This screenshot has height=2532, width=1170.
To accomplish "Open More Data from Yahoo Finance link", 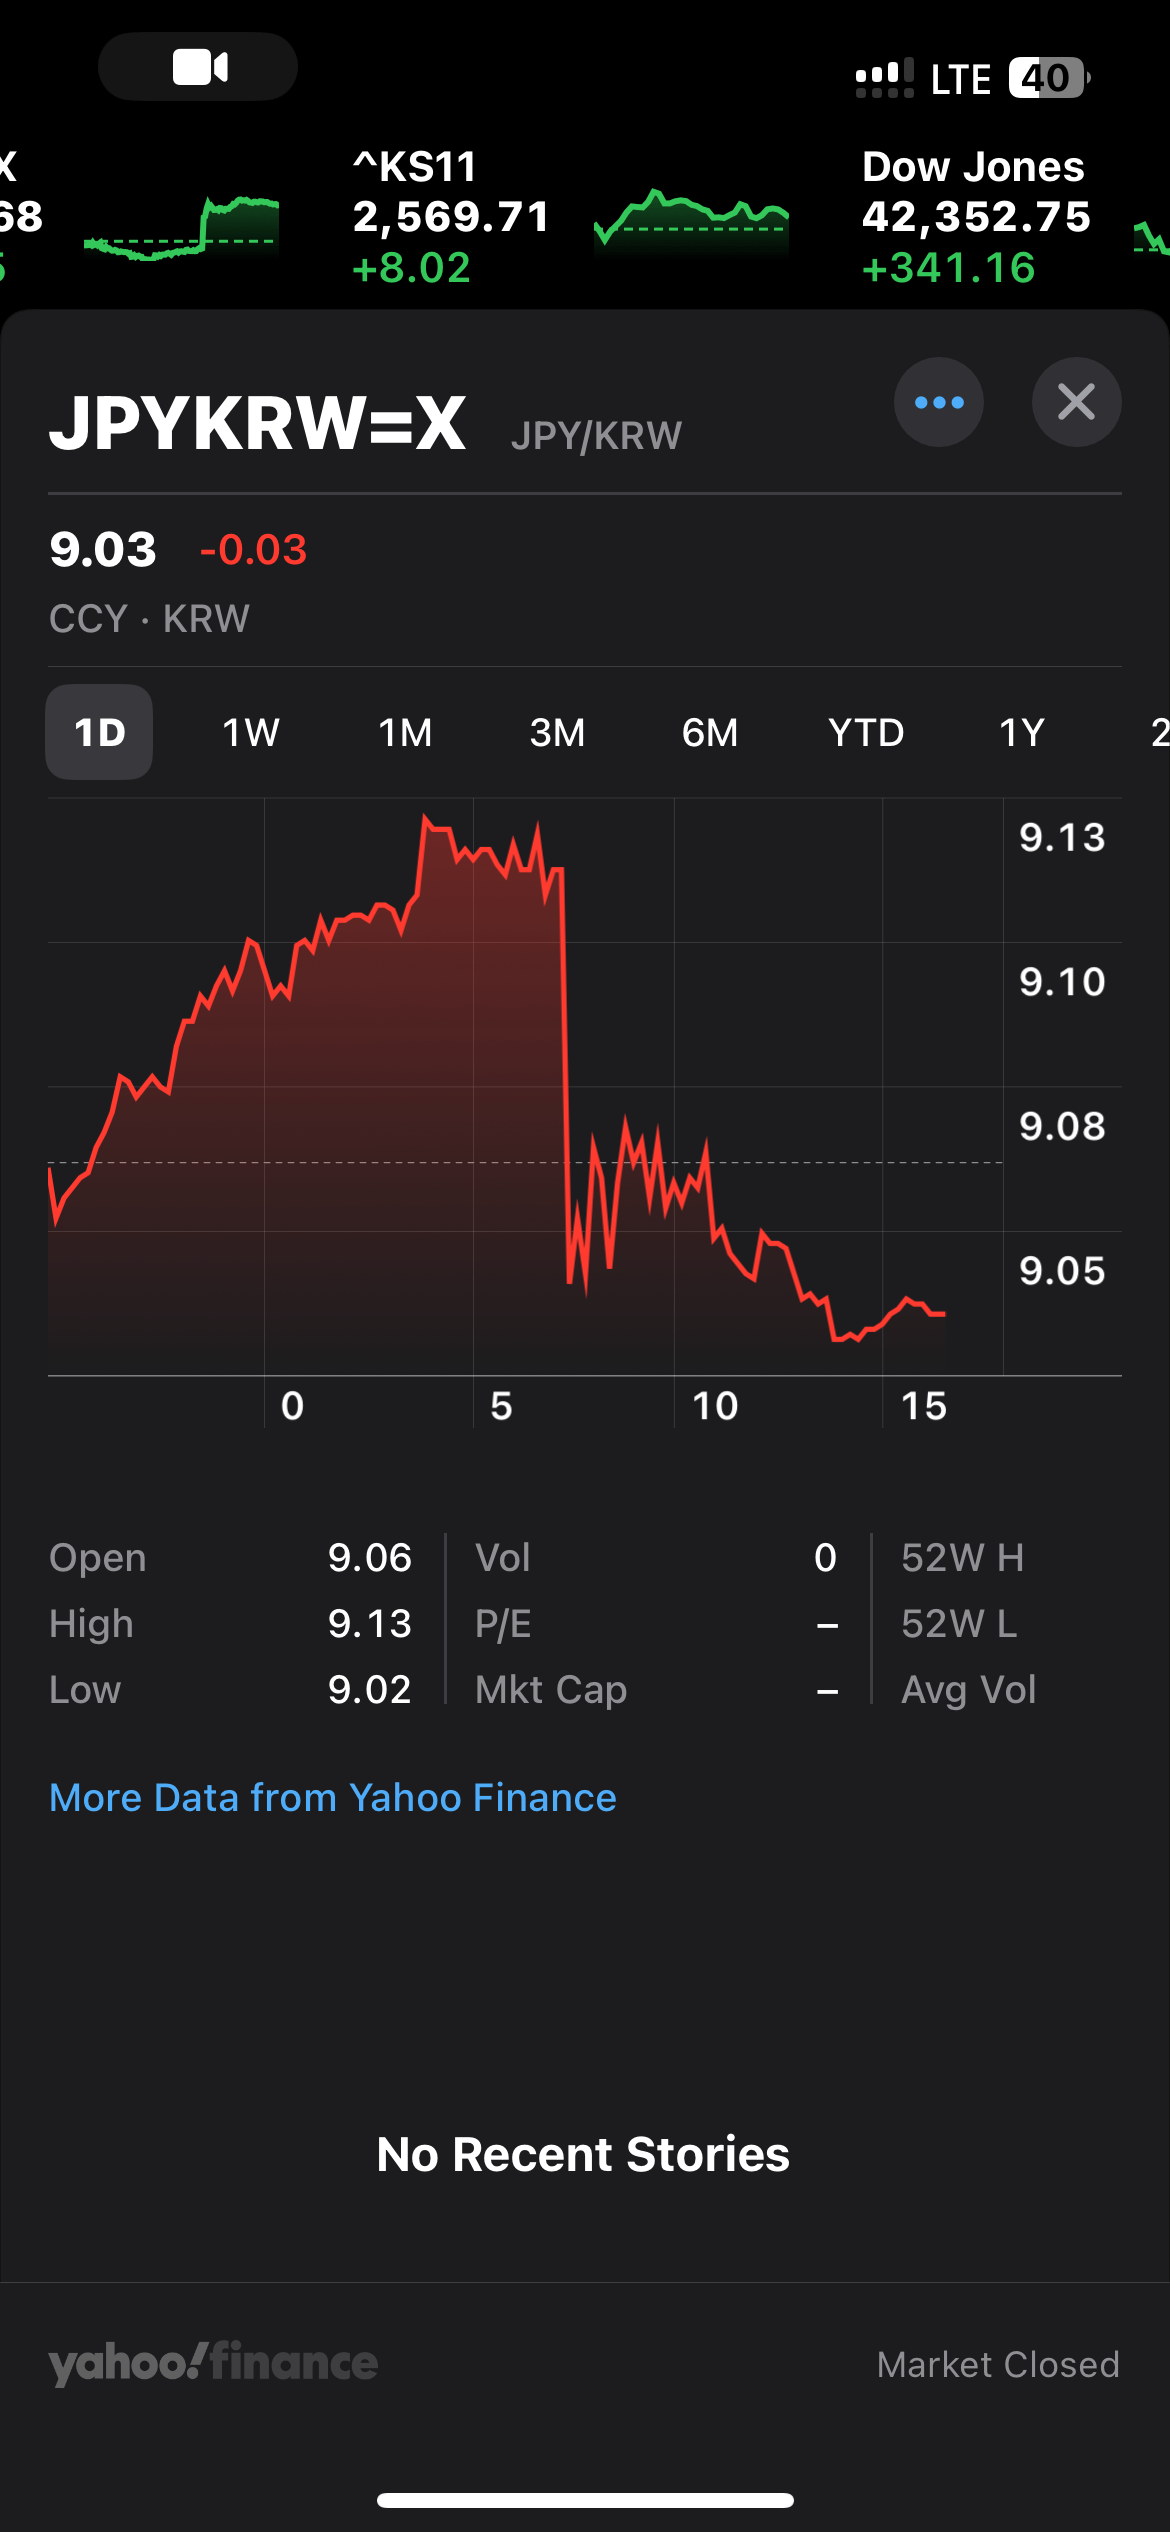I will 333,1797.
